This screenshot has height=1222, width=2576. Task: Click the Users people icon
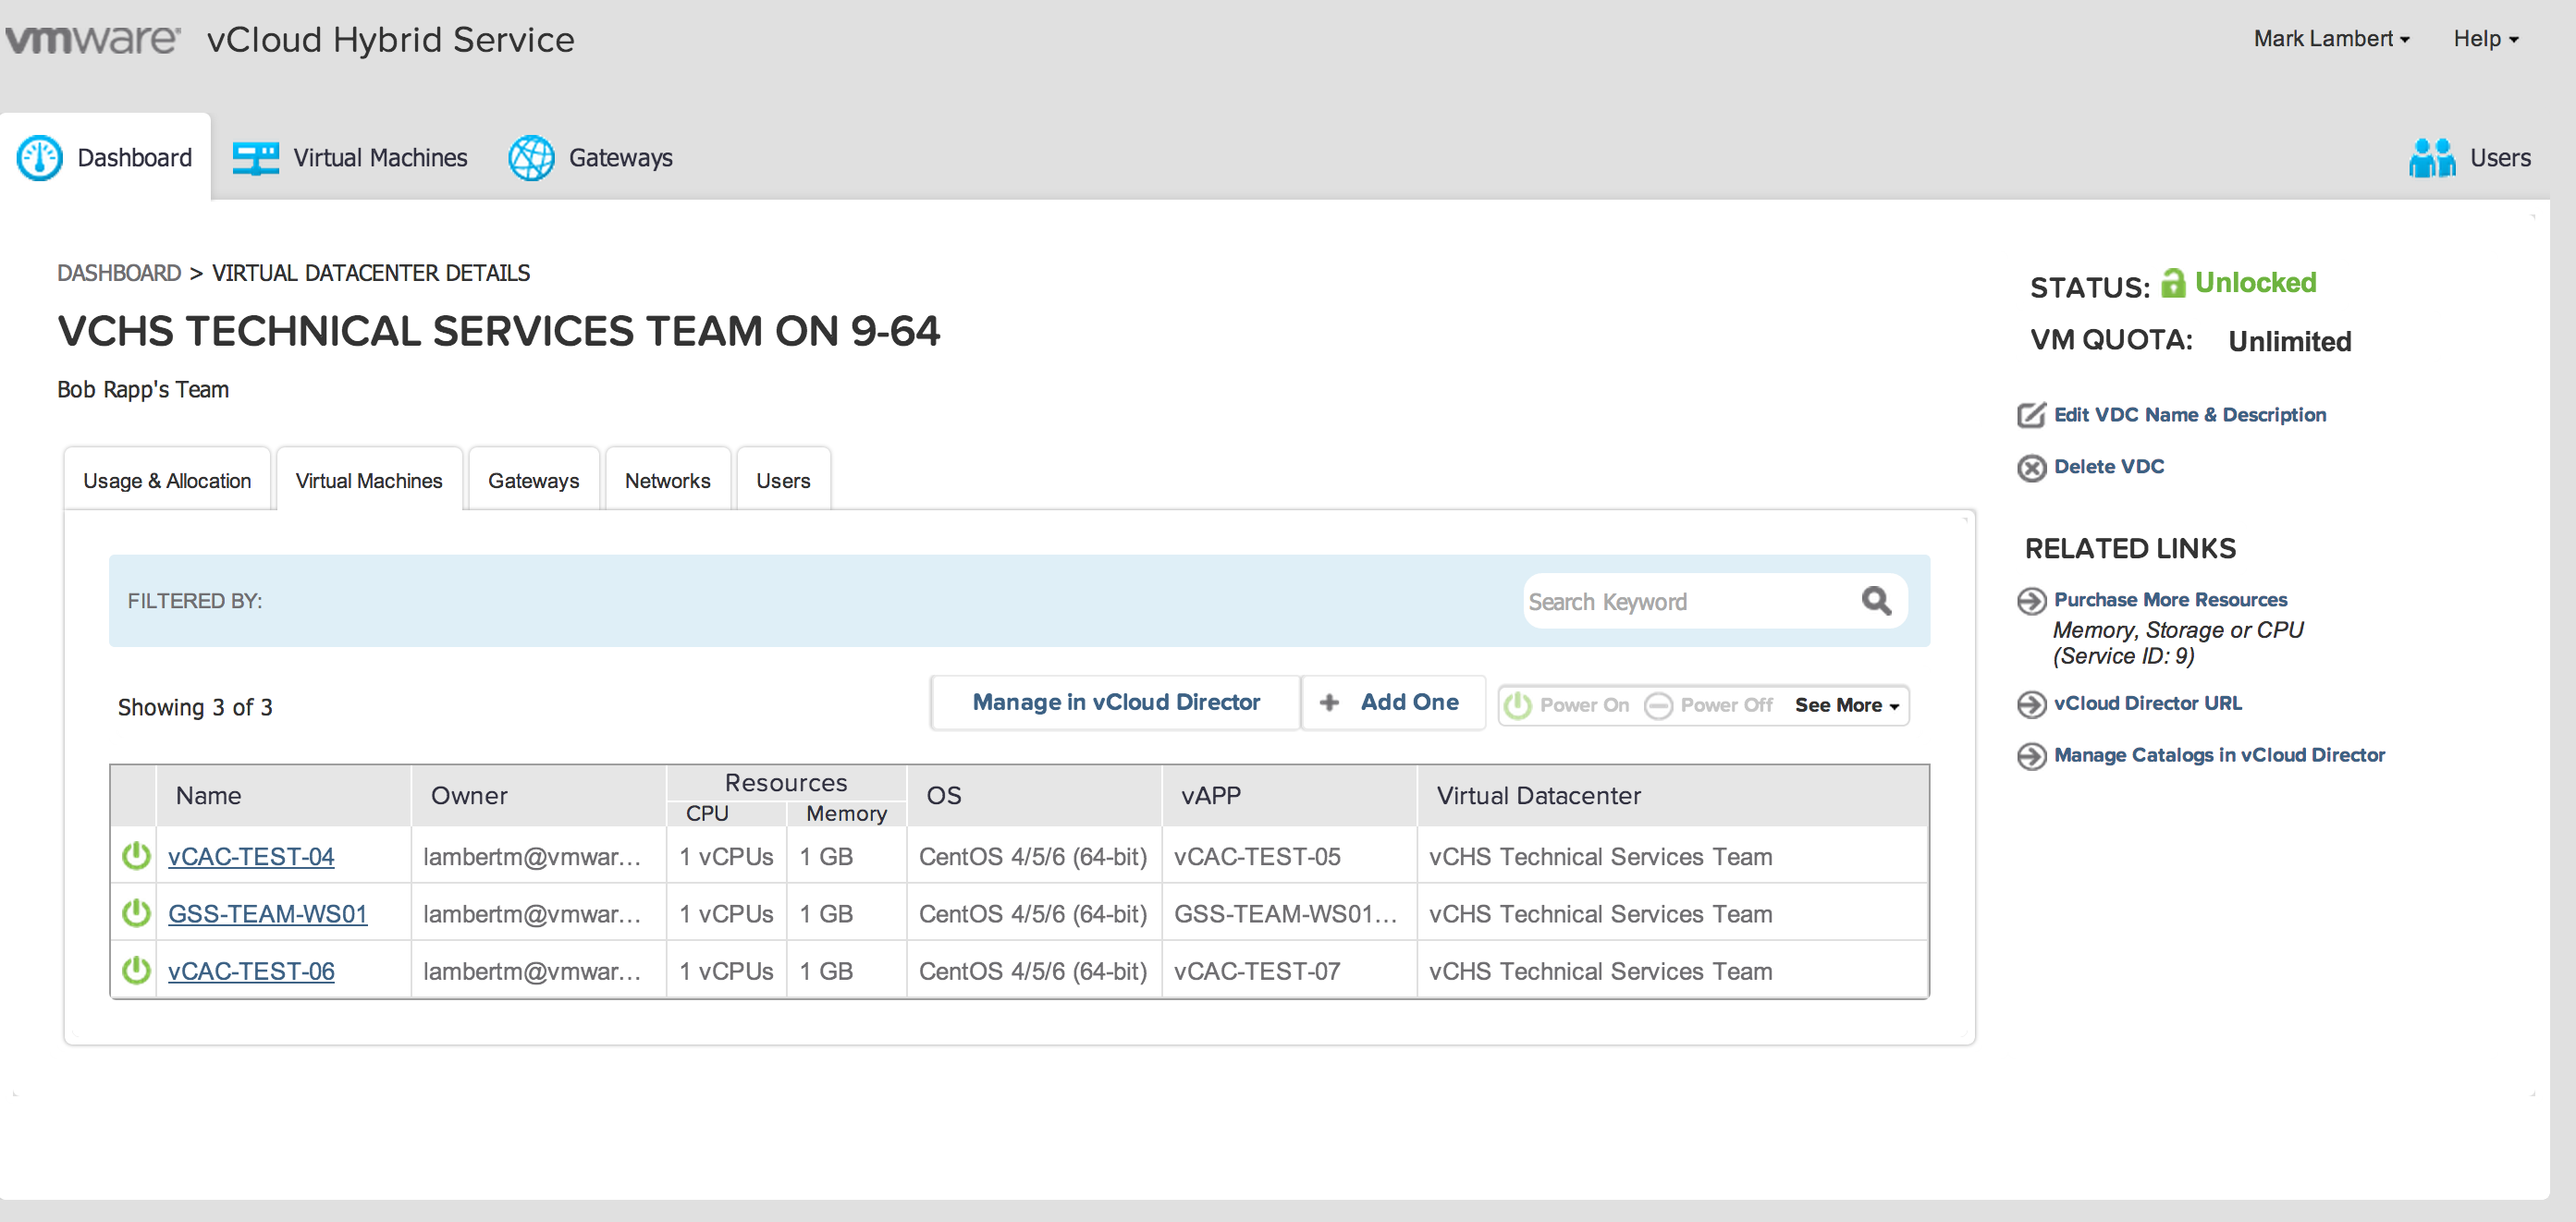[x=2431, y=158]
